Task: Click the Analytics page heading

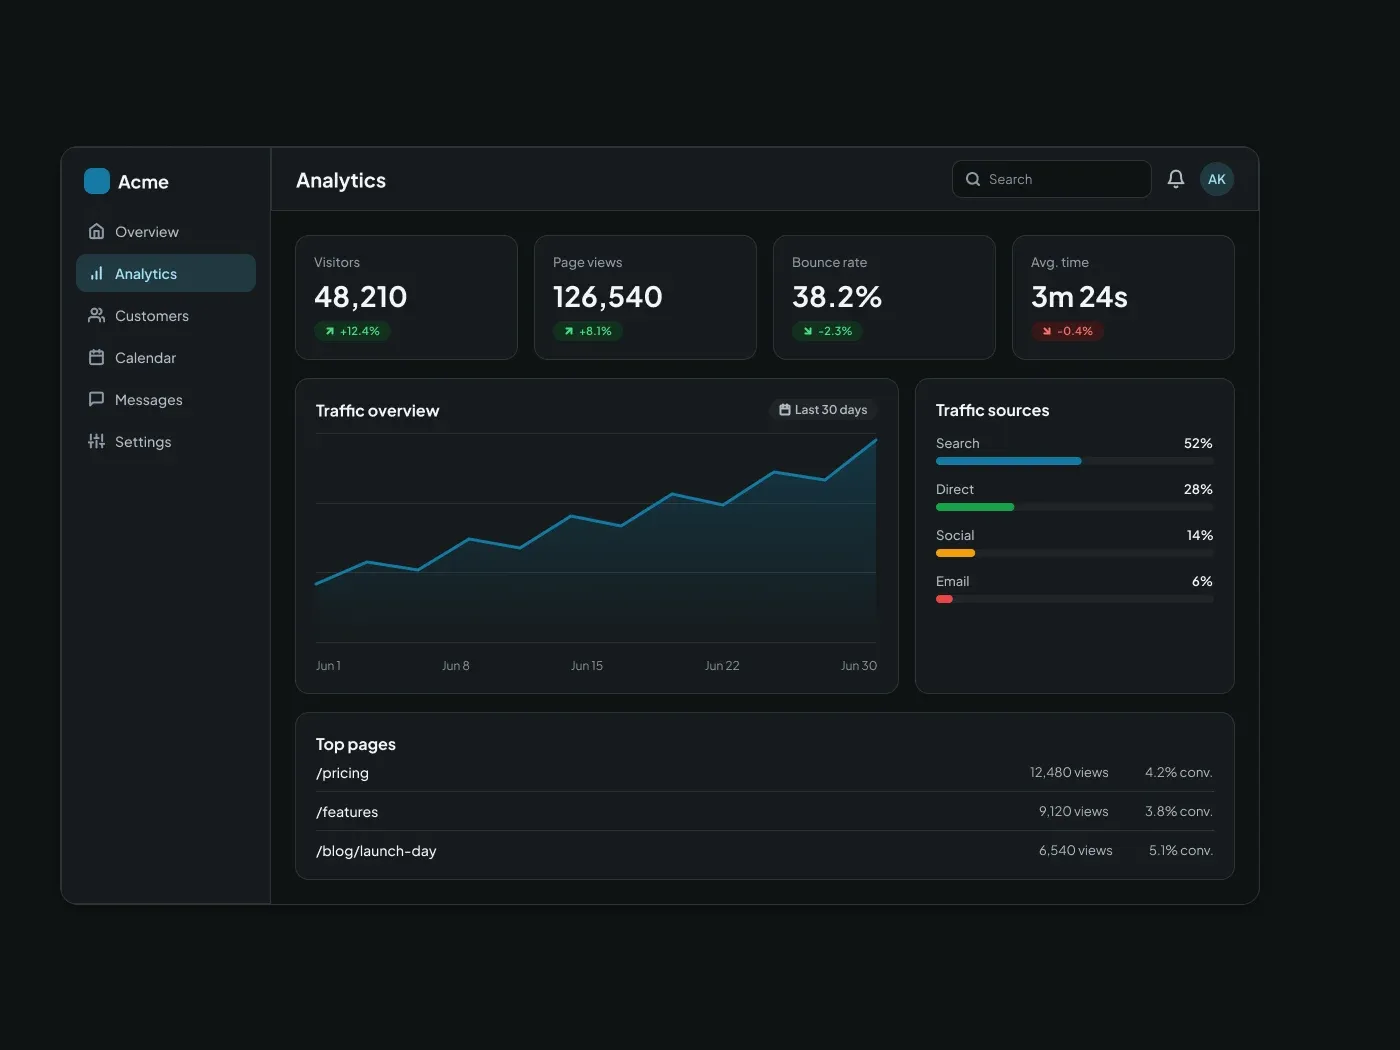Action: (341, 181)
